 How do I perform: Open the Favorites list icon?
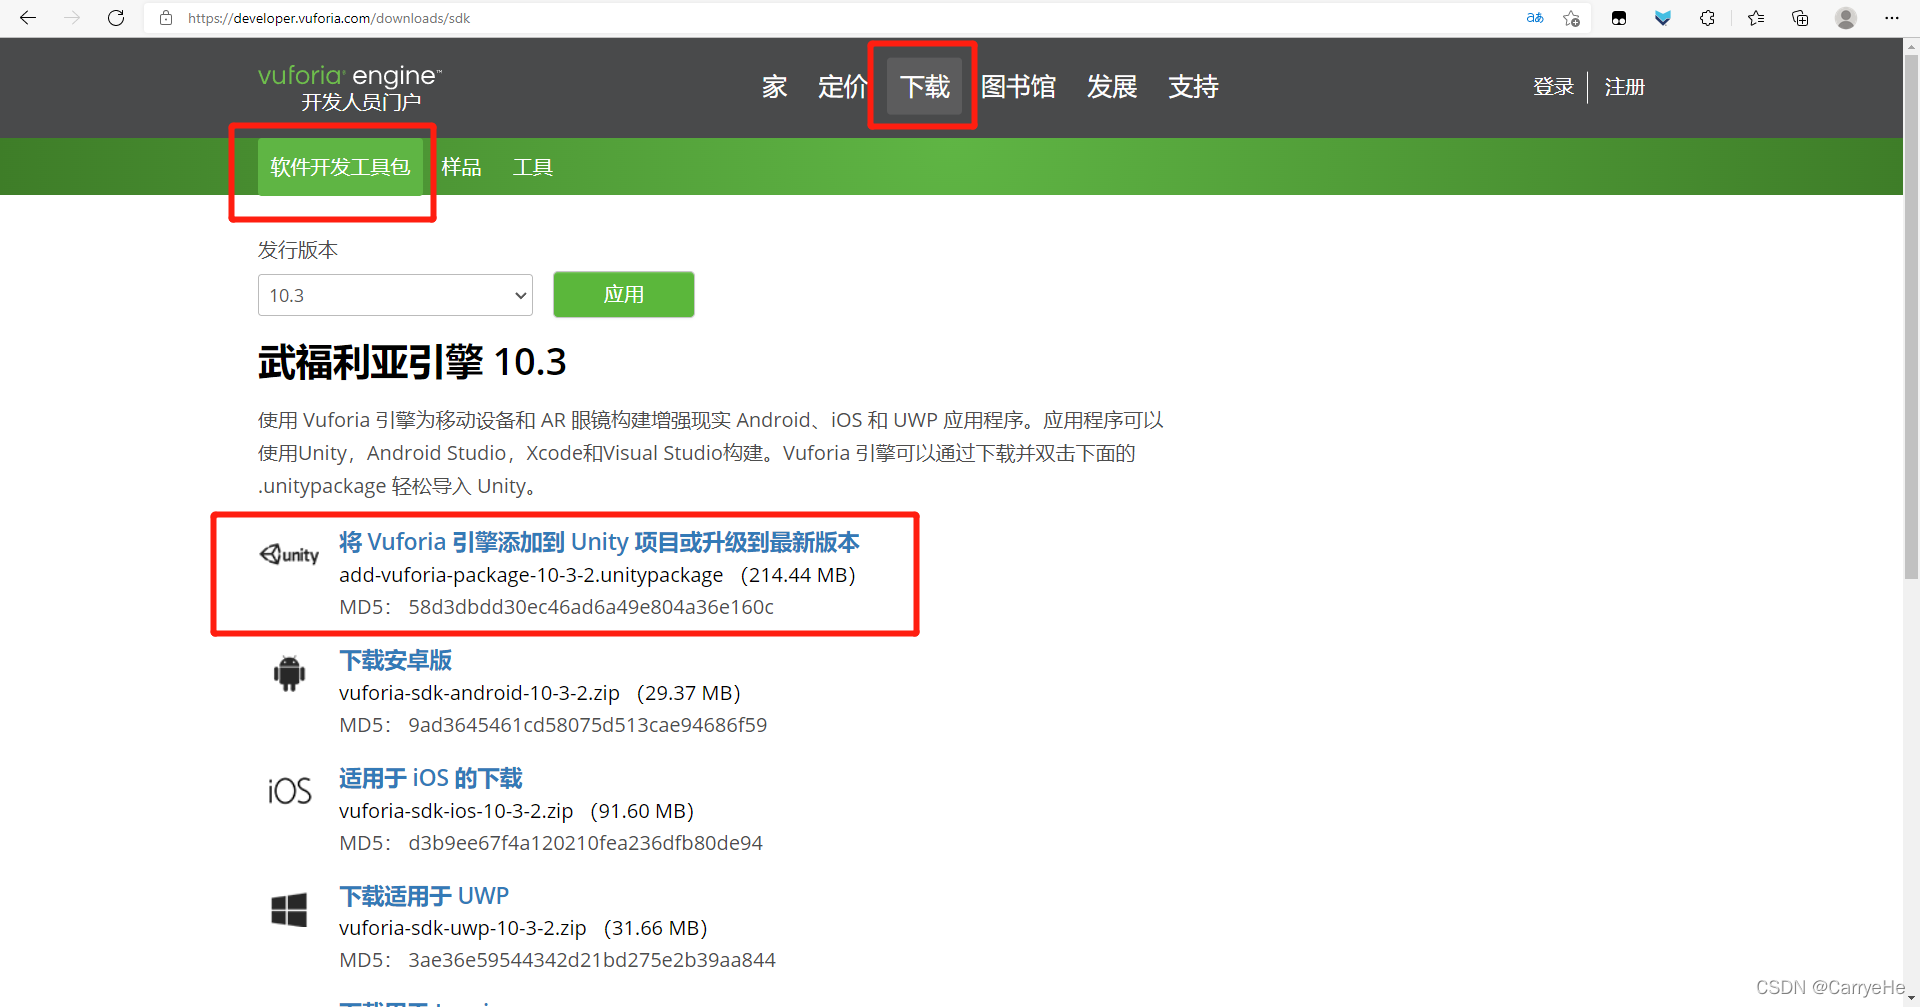(x=1756, y=18)
